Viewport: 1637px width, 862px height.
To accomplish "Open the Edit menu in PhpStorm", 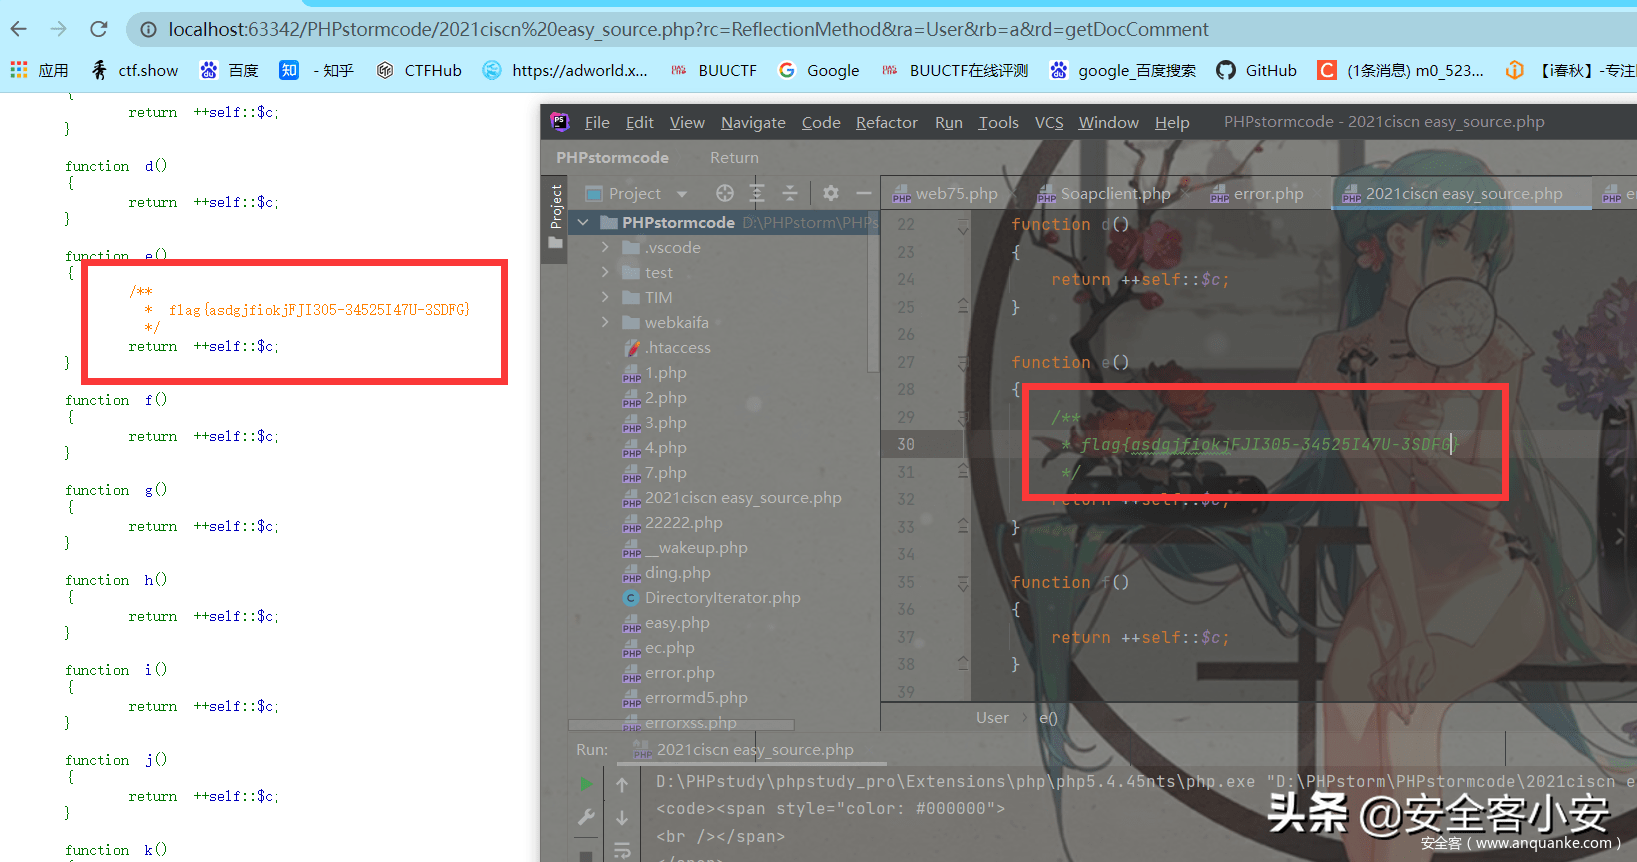I will [x=639, y=122].
